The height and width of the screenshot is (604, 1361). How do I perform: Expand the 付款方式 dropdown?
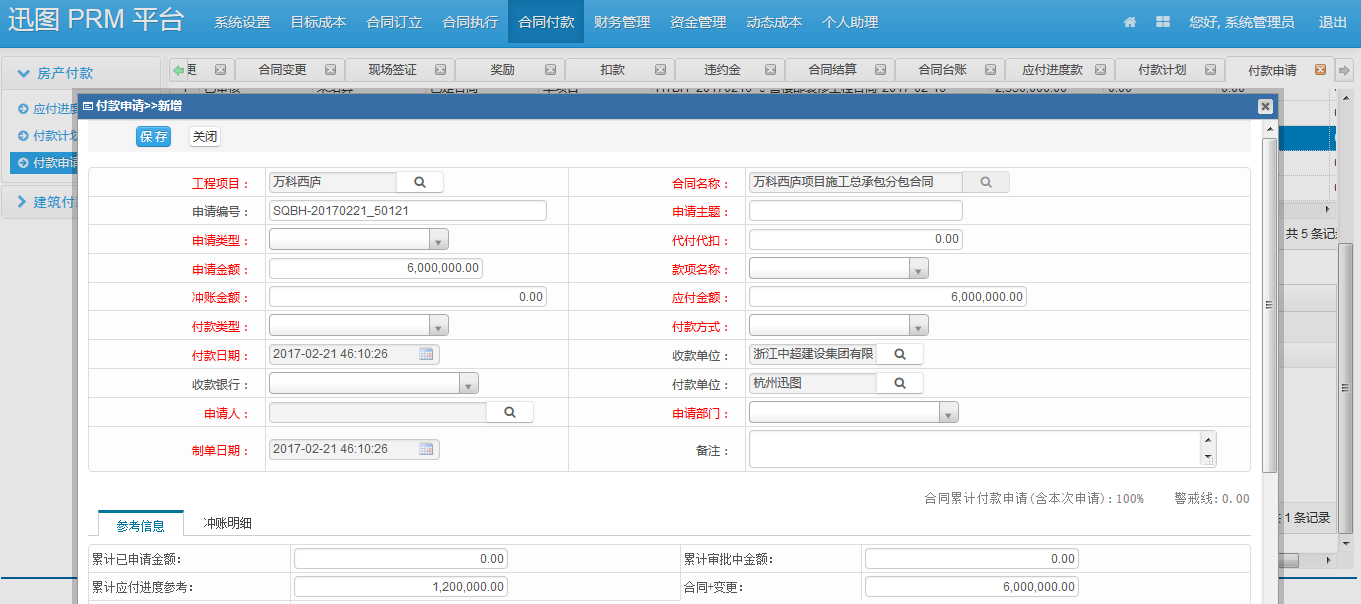click(x=918, y=326)
